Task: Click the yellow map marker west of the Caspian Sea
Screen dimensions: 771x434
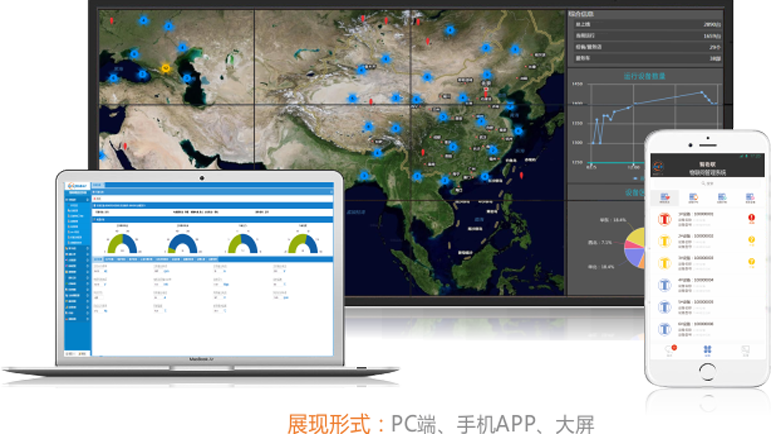Action: click(166, 68)
